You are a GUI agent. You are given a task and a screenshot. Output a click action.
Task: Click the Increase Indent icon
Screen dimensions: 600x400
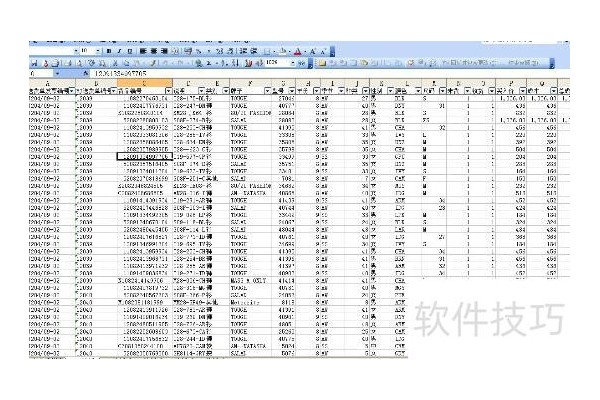point(253,51)
